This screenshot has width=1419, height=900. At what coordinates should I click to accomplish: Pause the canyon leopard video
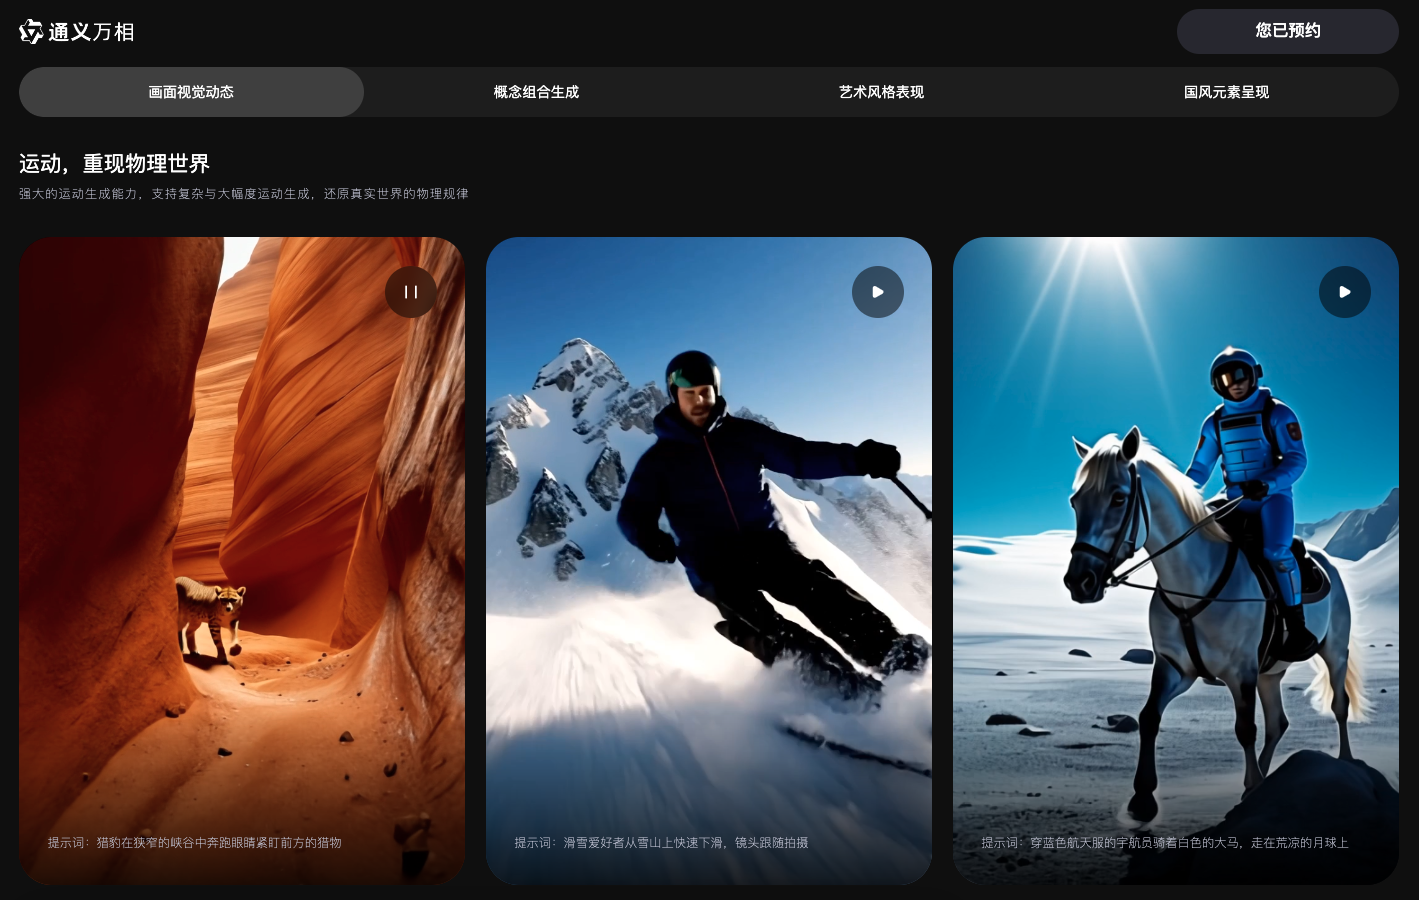coord(411,292)
